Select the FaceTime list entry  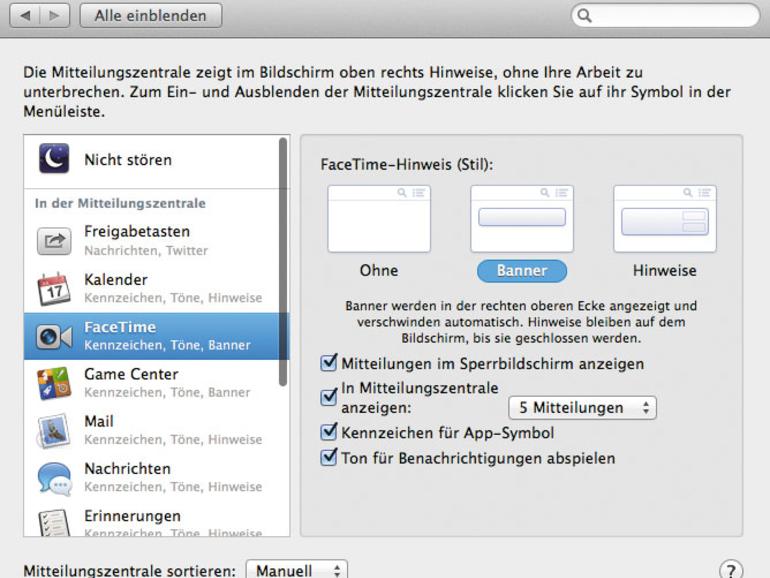coord(151,336)
